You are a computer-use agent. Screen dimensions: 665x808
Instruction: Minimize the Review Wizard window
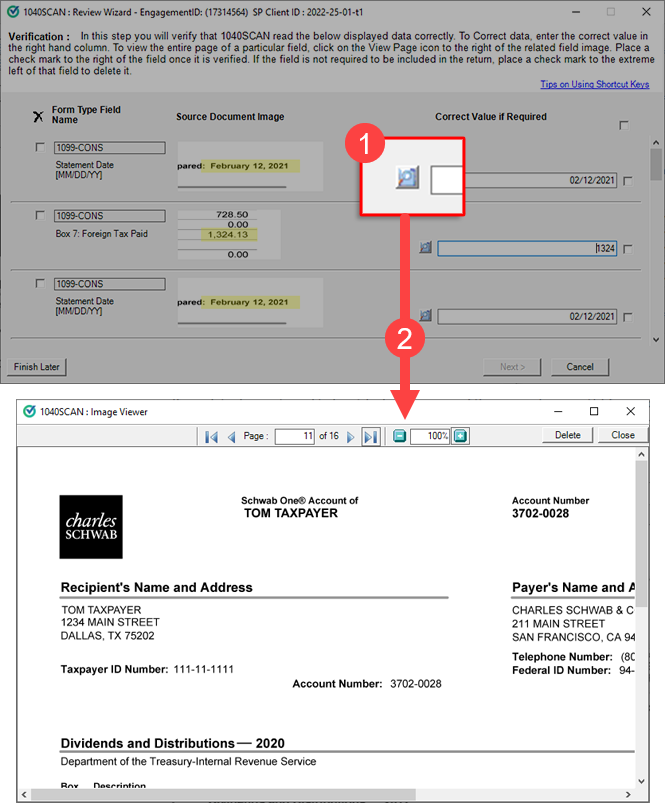point(576,11)
